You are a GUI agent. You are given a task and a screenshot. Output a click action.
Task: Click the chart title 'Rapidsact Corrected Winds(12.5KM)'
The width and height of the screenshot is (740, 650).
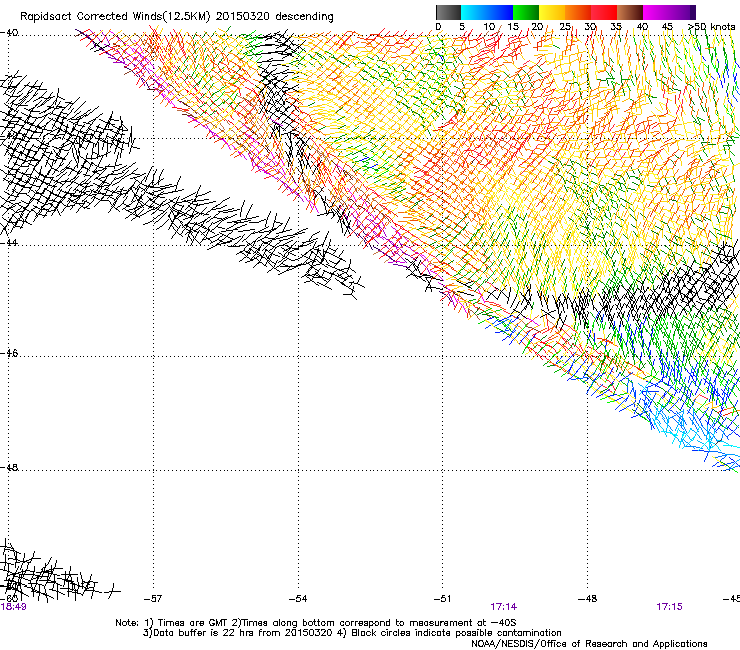(x=115, y=17)
